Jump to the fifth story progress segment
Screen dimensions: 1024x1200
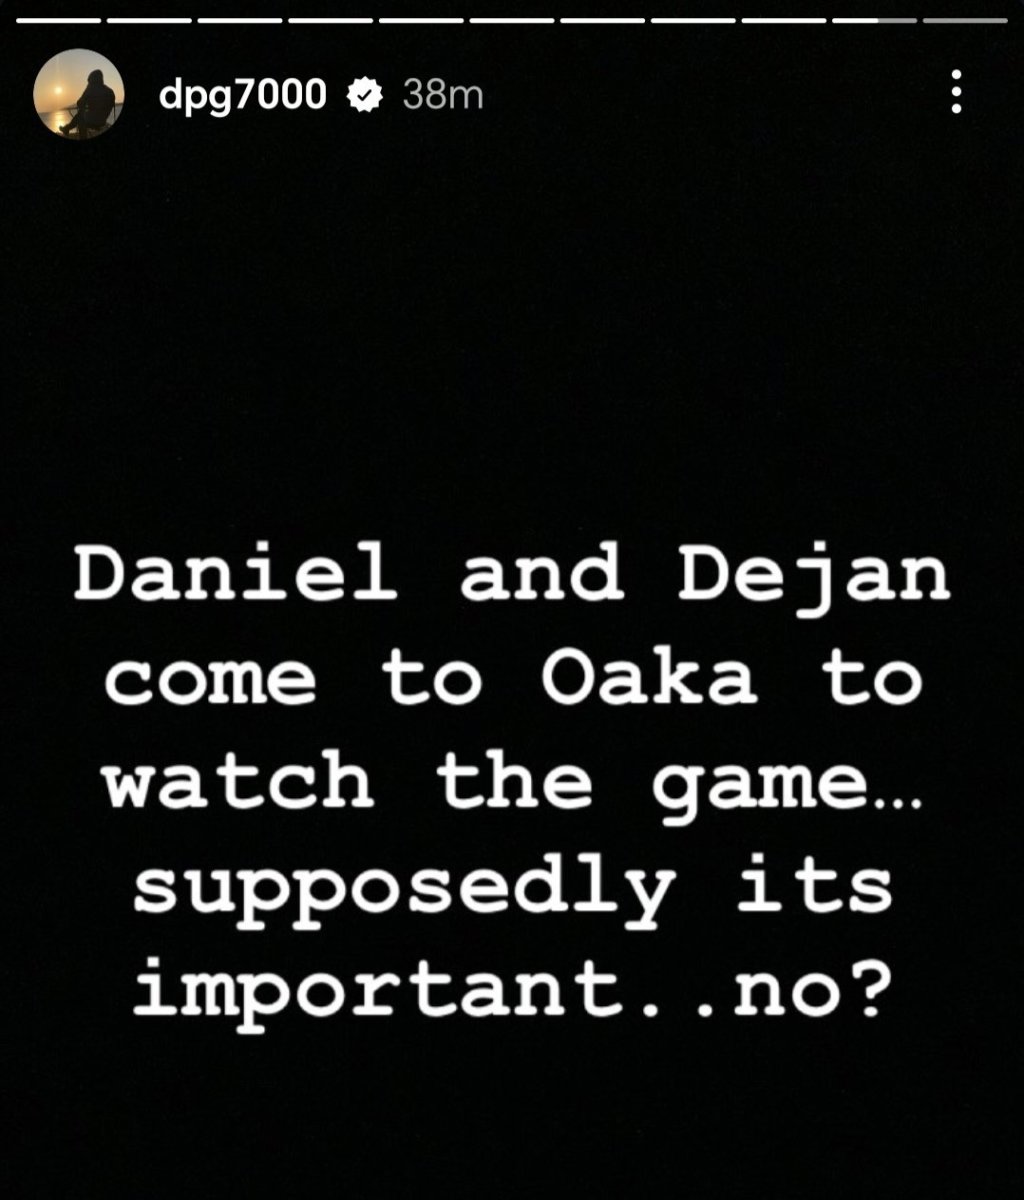421,20
